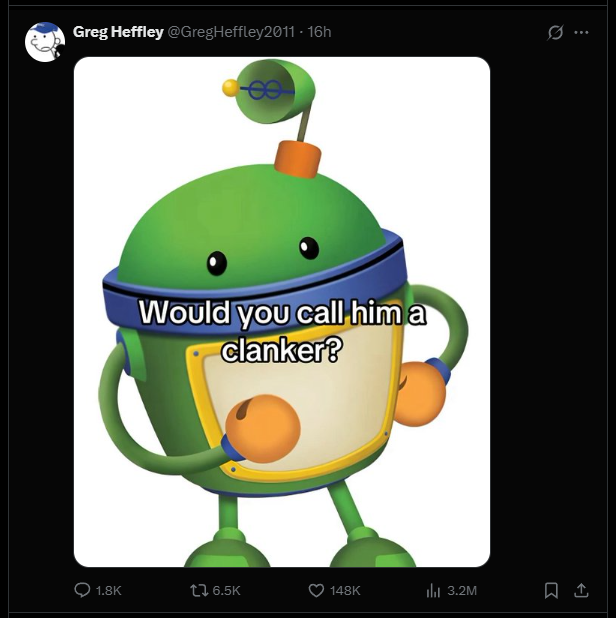Click the Grok explain icon
Screen dimensions: 616x618
(555, 32)
